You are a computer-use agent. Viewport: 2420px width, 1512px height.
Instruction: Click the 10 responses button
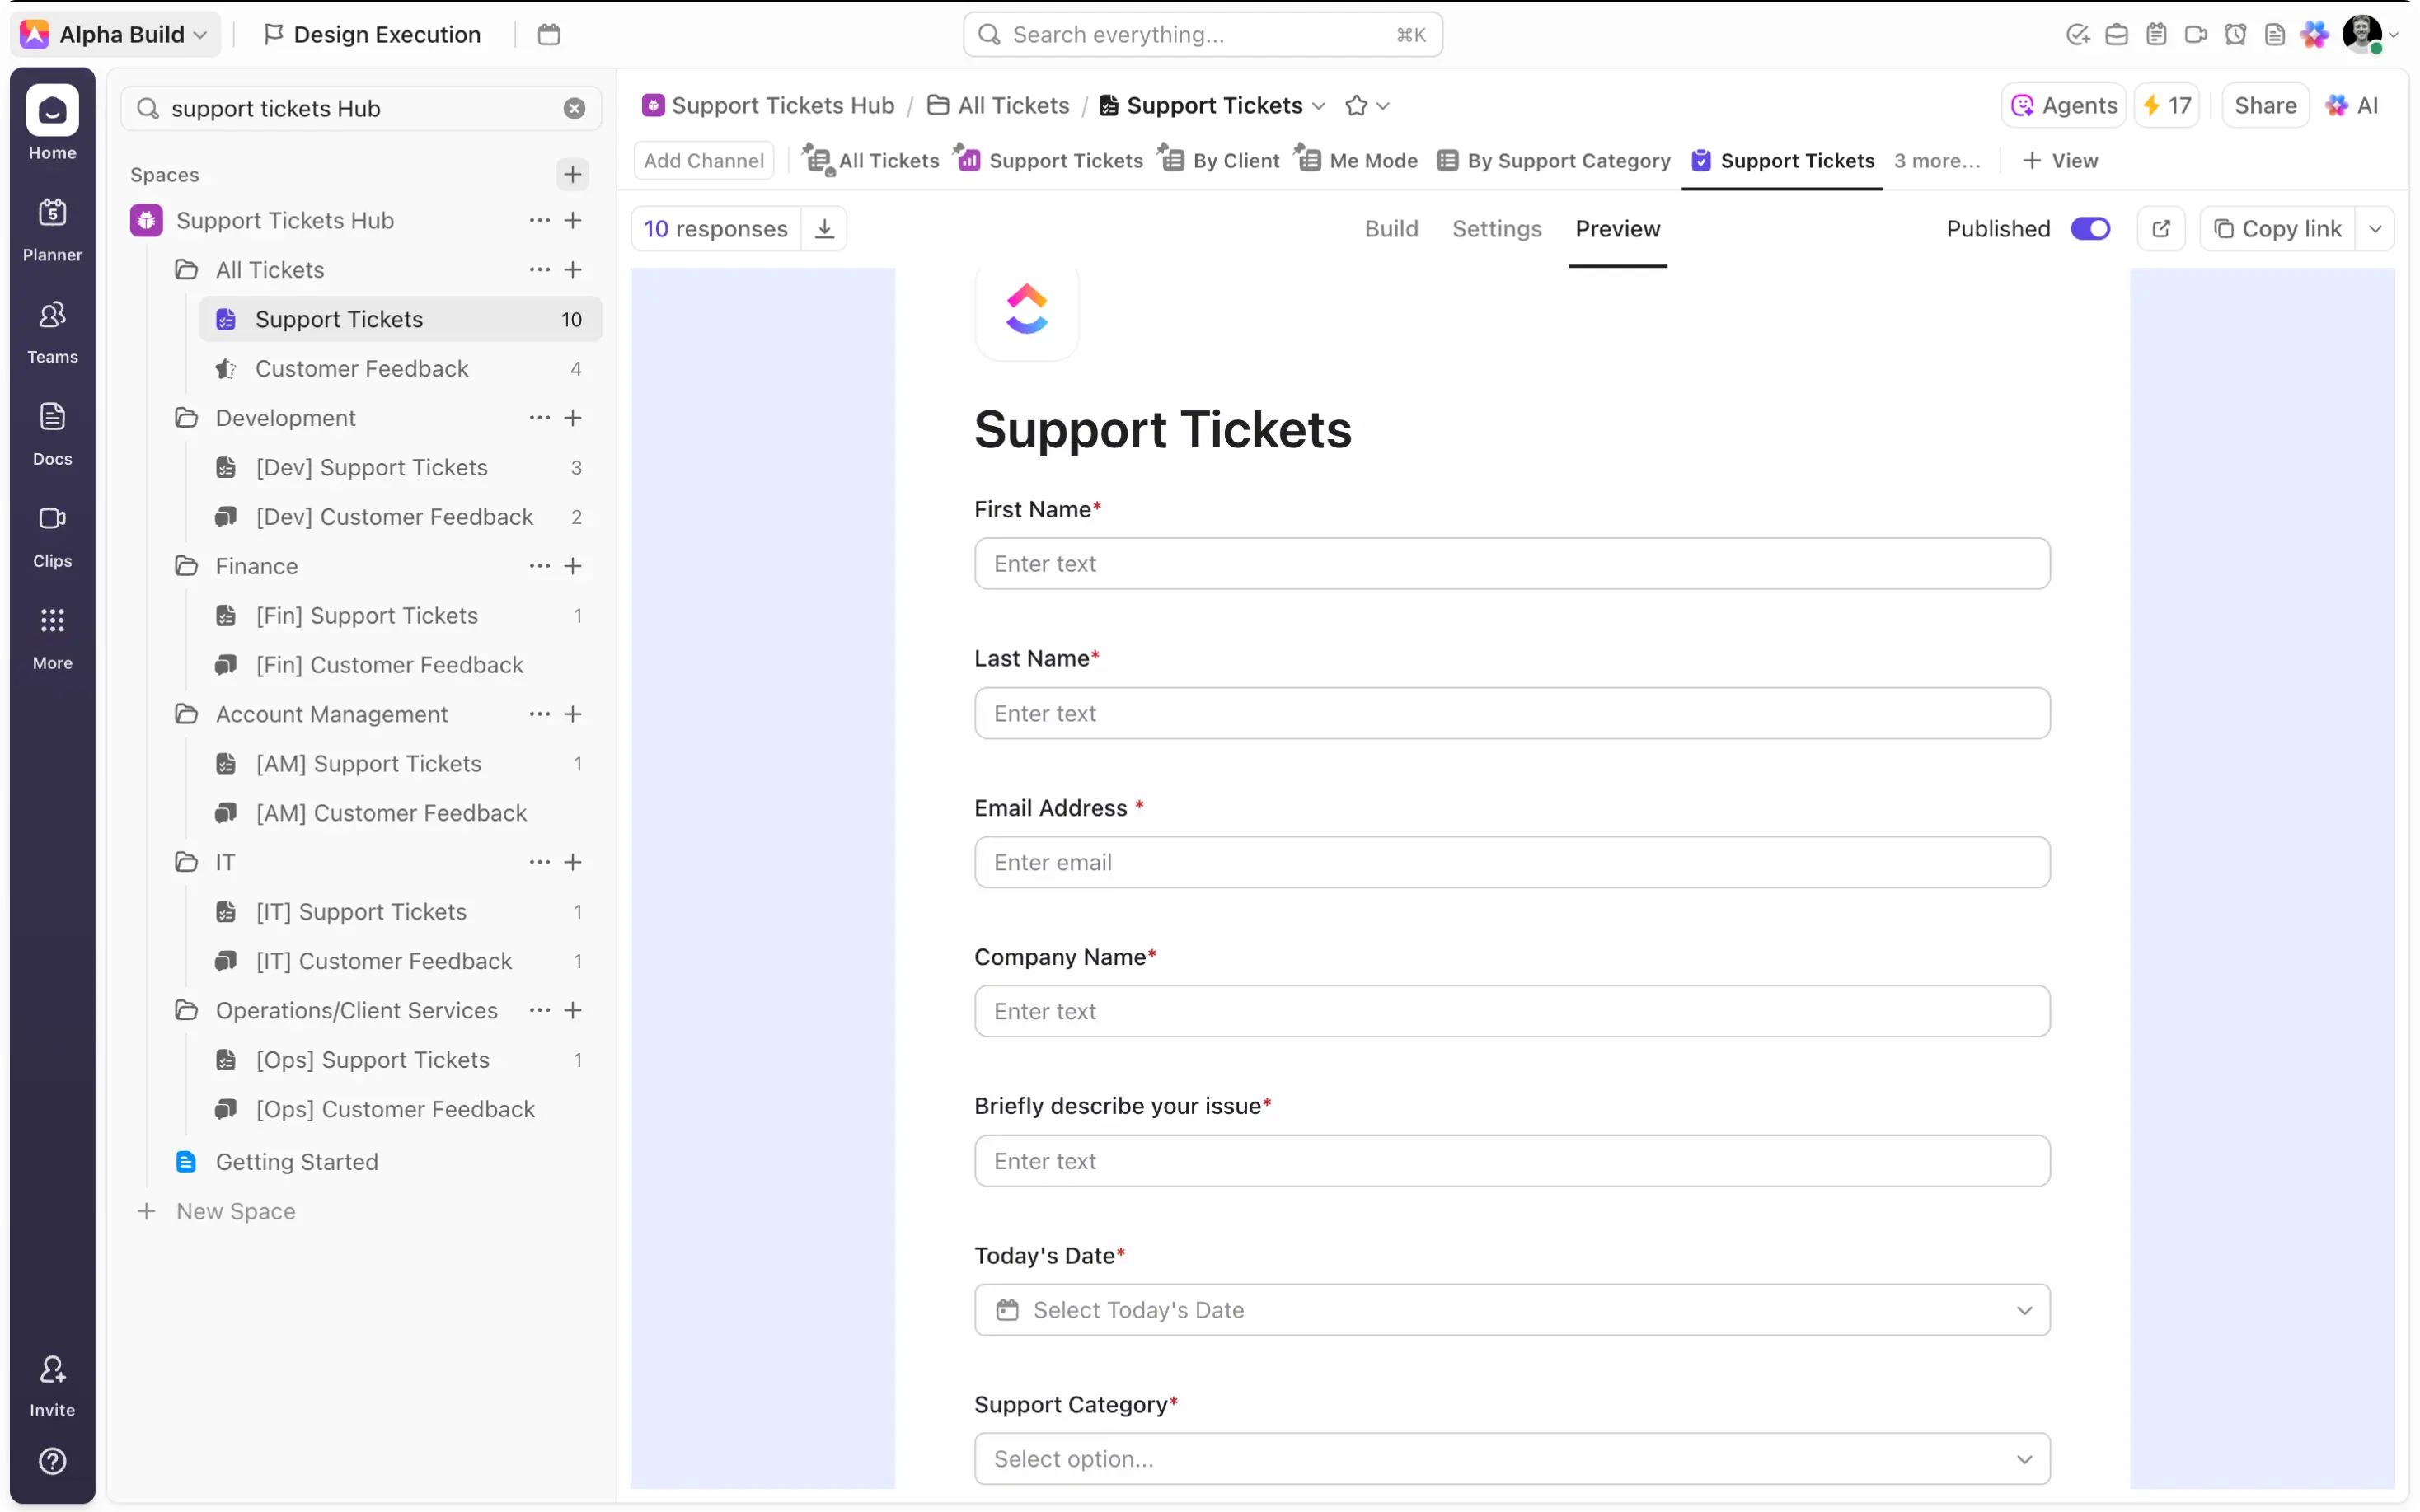point(716,228)
